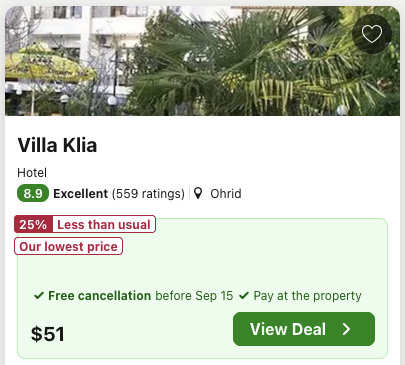Open the Villa Klia hotel title
Image resolution: width=405 pixels, height=365 pixels.
[x=57, y=145]
